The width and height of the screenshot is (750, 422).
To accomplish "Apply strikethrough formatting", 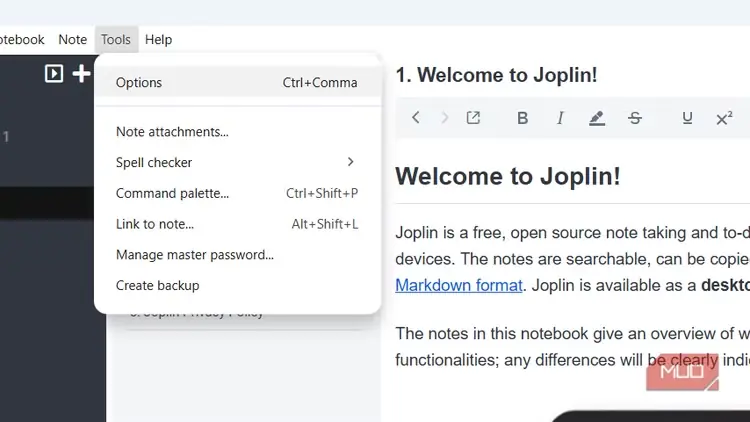I will point(635,118).
